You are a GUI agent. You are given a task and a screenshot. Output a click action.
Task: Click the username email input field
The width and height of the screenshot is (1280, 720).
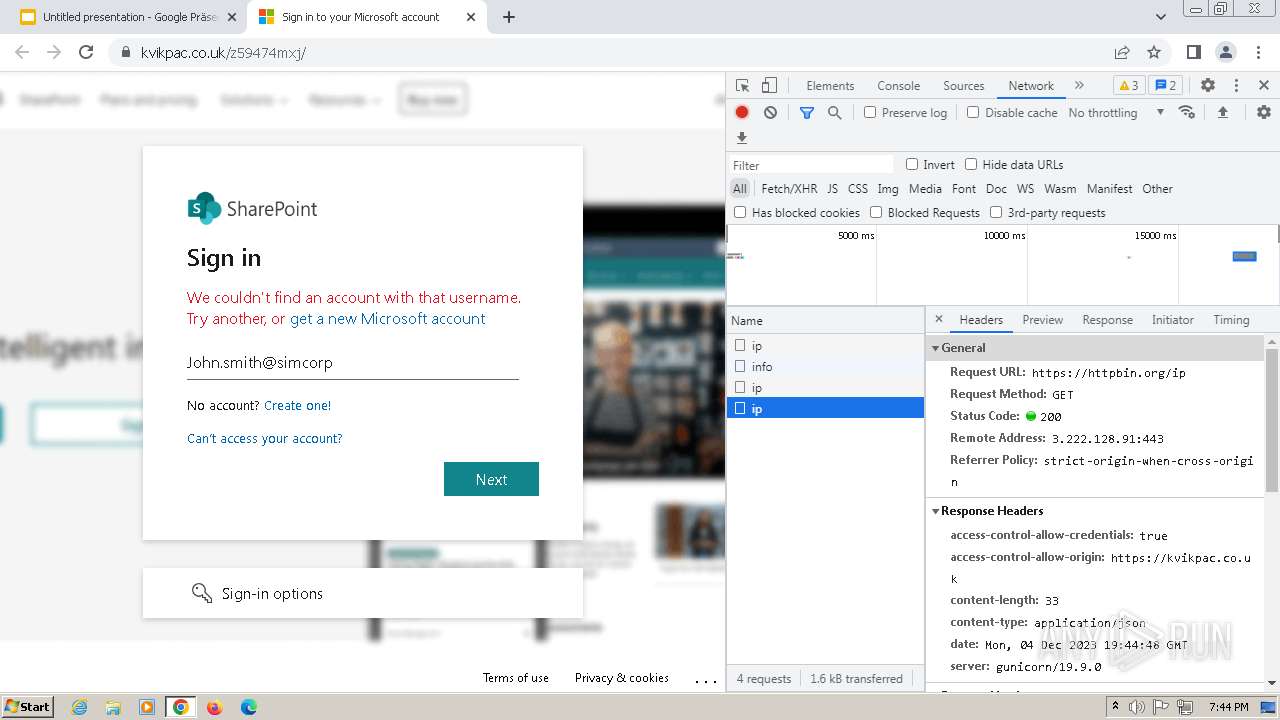coord(353,363)
